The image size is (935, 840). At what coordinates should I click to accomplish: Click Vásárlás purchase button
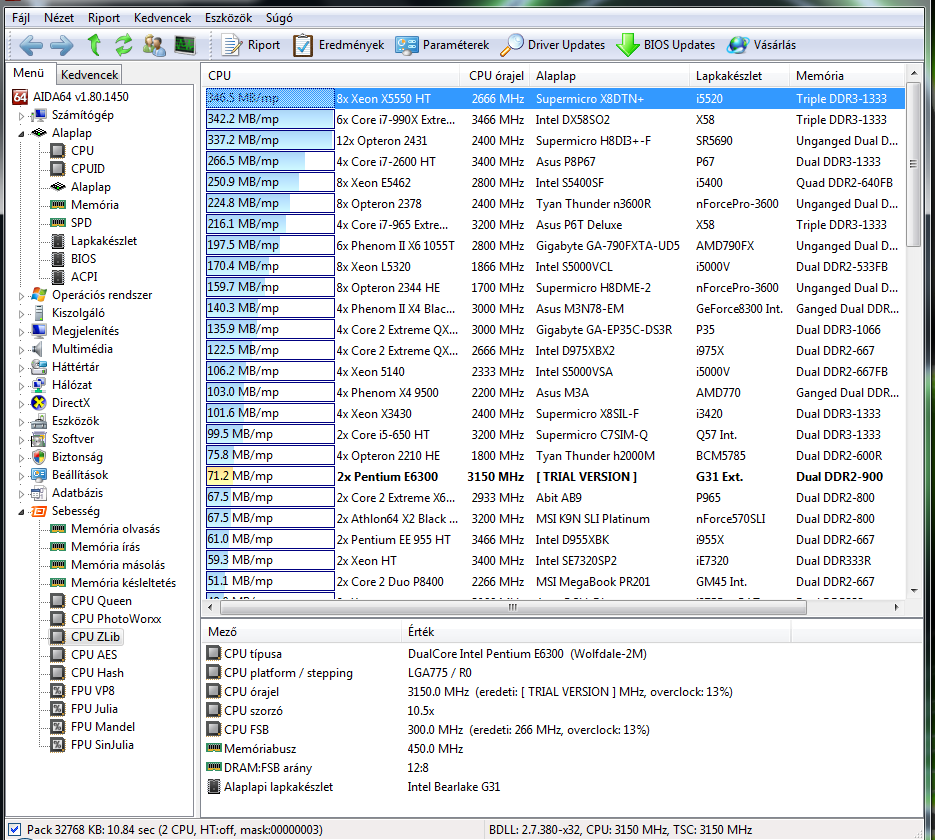[762, 45]
